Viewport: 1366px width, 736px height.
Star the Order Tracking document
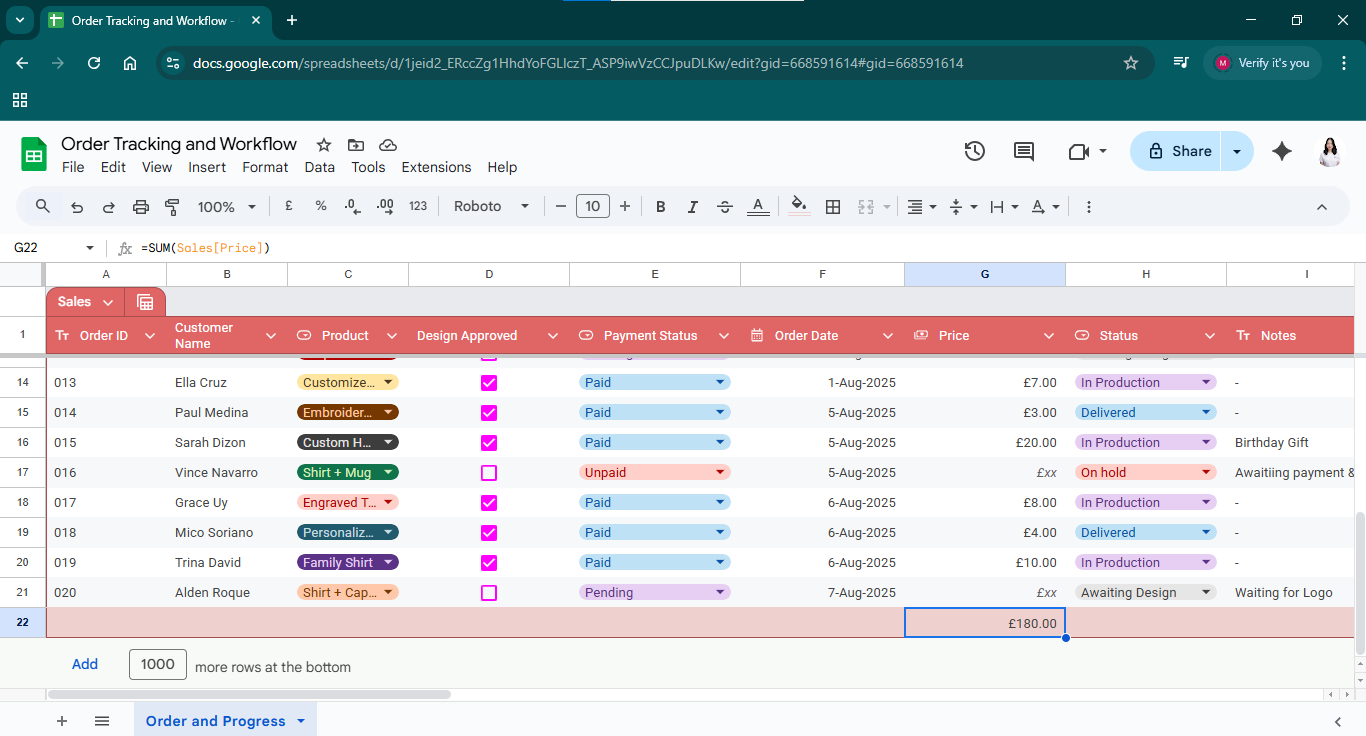coord(323,145)
